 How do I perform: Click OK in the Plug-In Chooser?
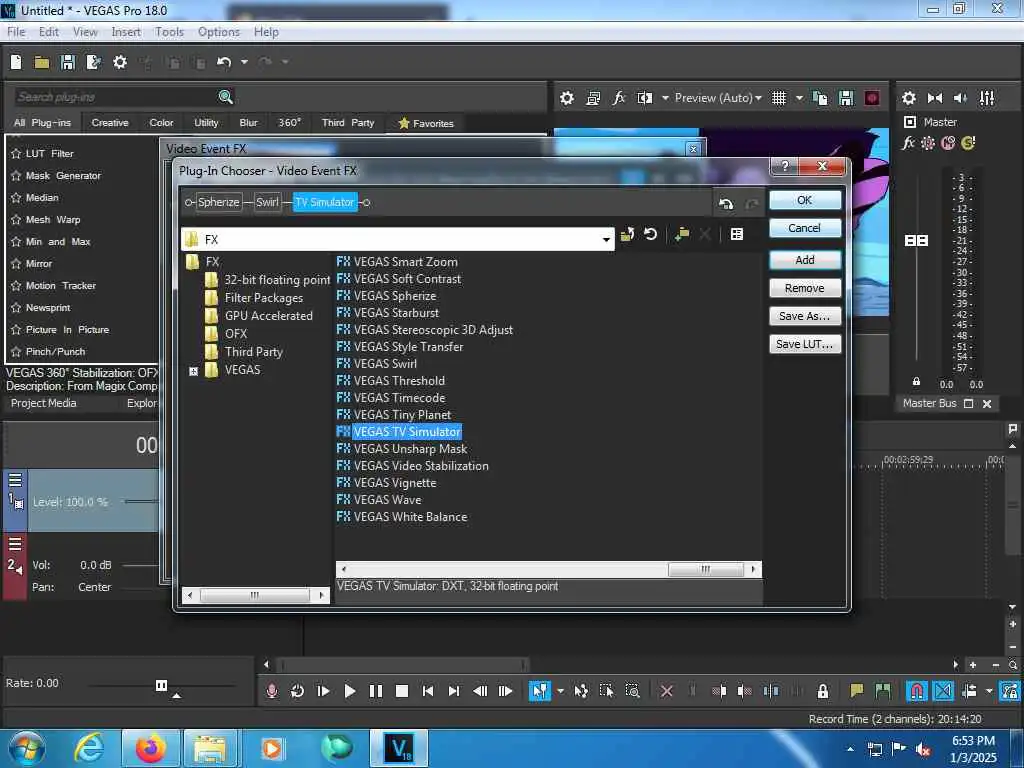(x=805, y=200)
